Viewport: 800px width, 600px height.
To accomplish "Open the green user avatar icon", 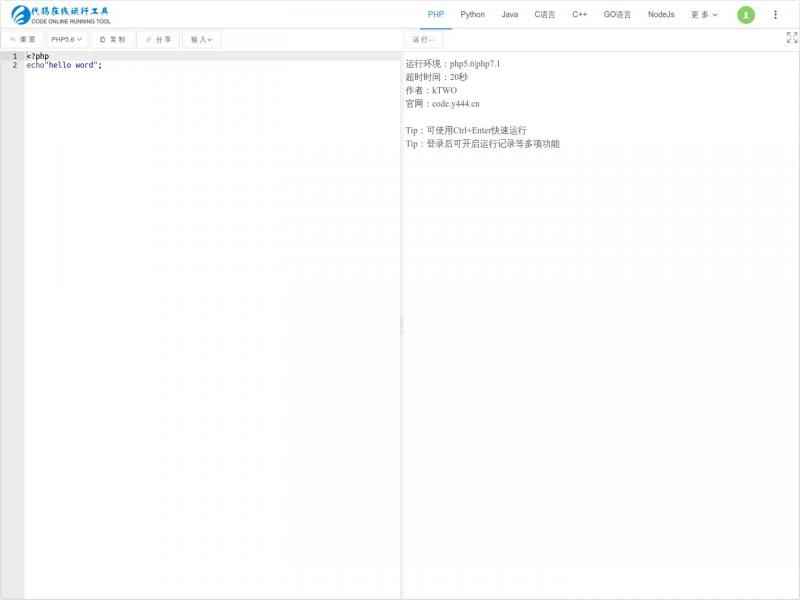I will pyautogui.click(x=745, y=15).
